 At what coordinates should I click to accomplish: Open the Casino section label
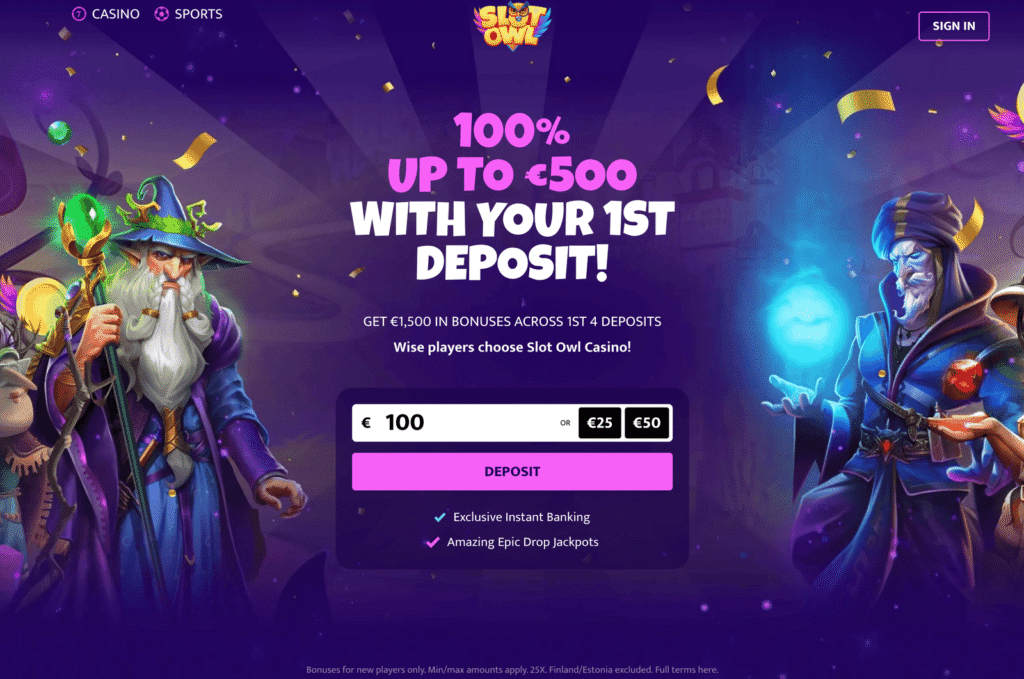click(x=116, y=14)
